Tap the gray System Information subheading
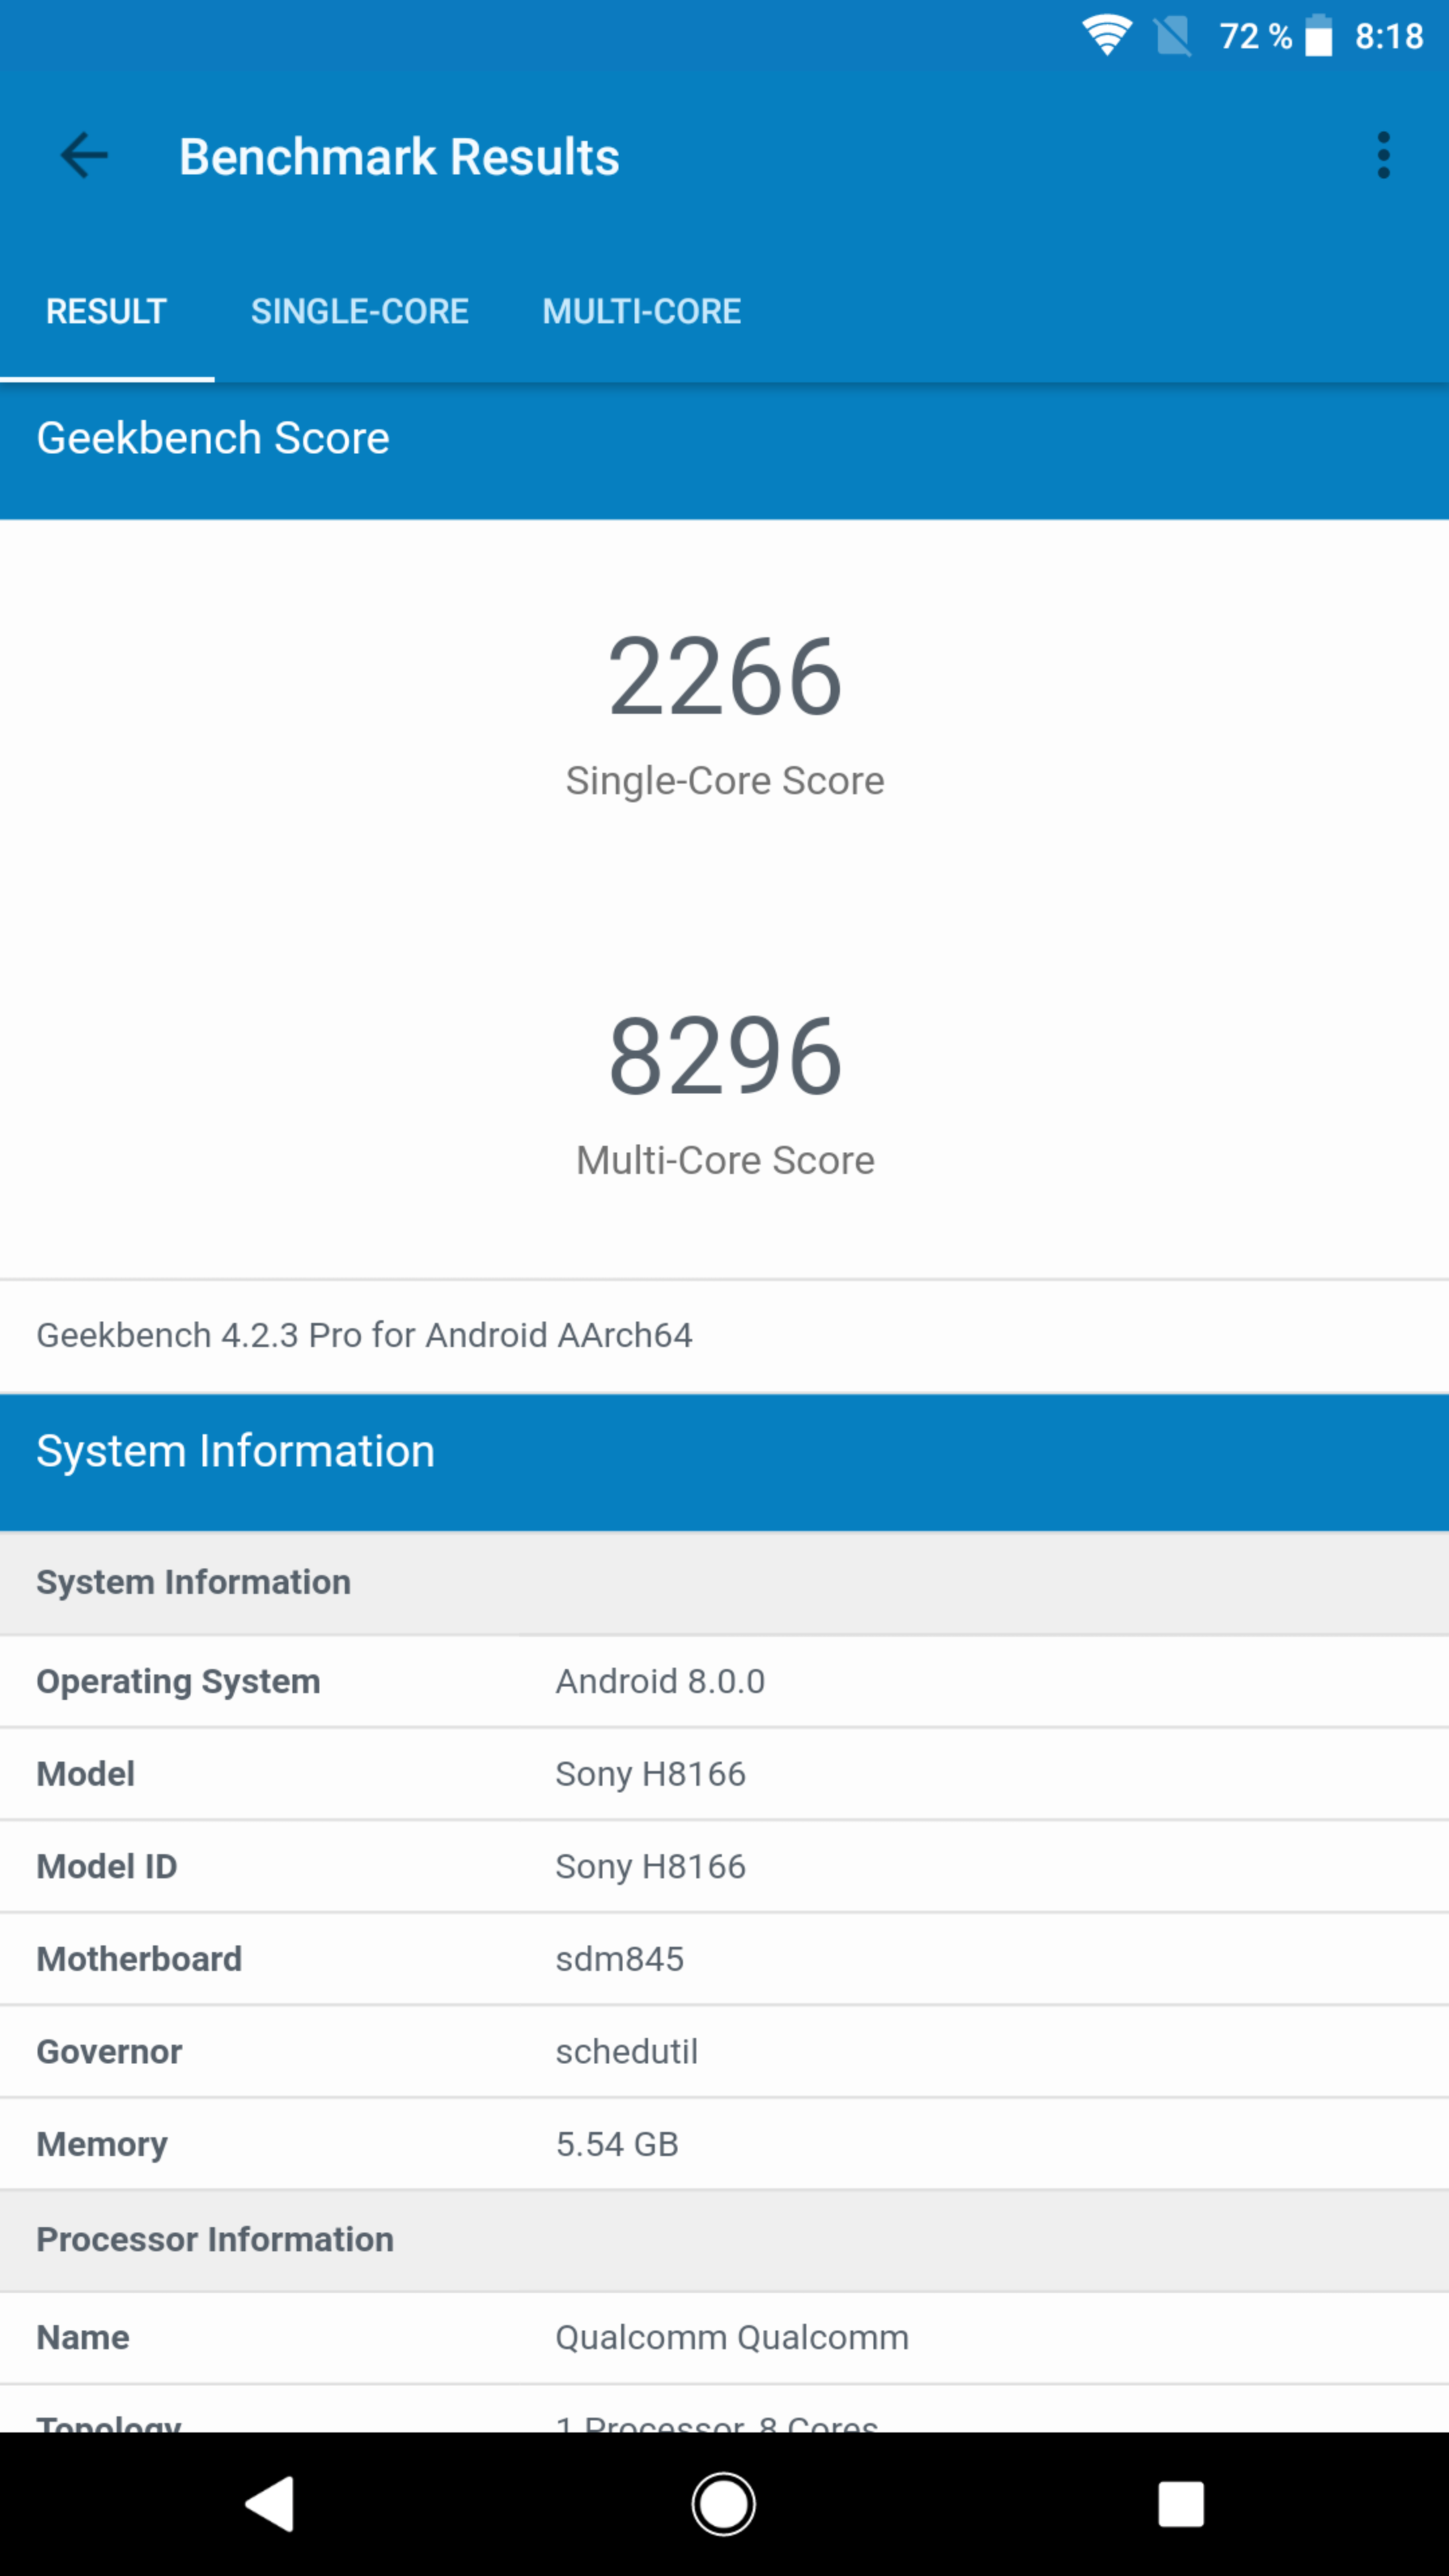1449x2576 pixels. (194, 1582)
